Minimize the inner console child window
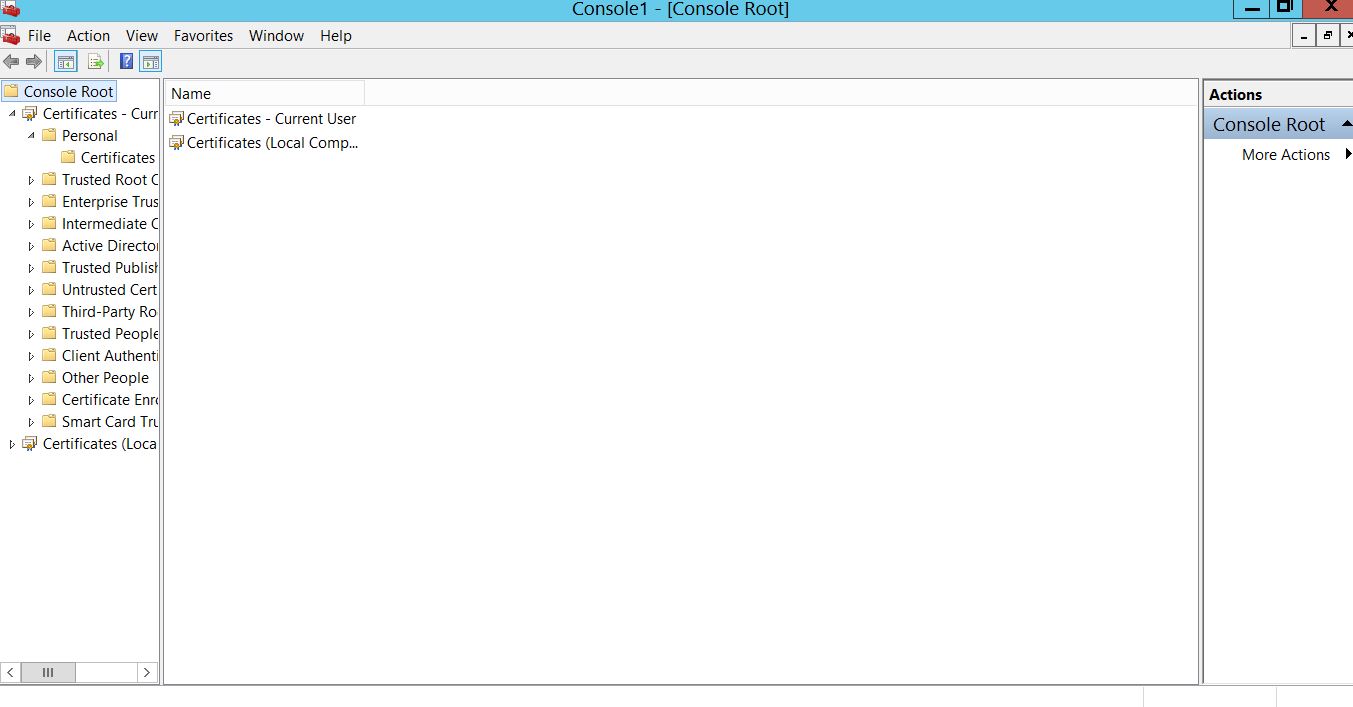This screenshot has width=1353, height=707. 1303,35
